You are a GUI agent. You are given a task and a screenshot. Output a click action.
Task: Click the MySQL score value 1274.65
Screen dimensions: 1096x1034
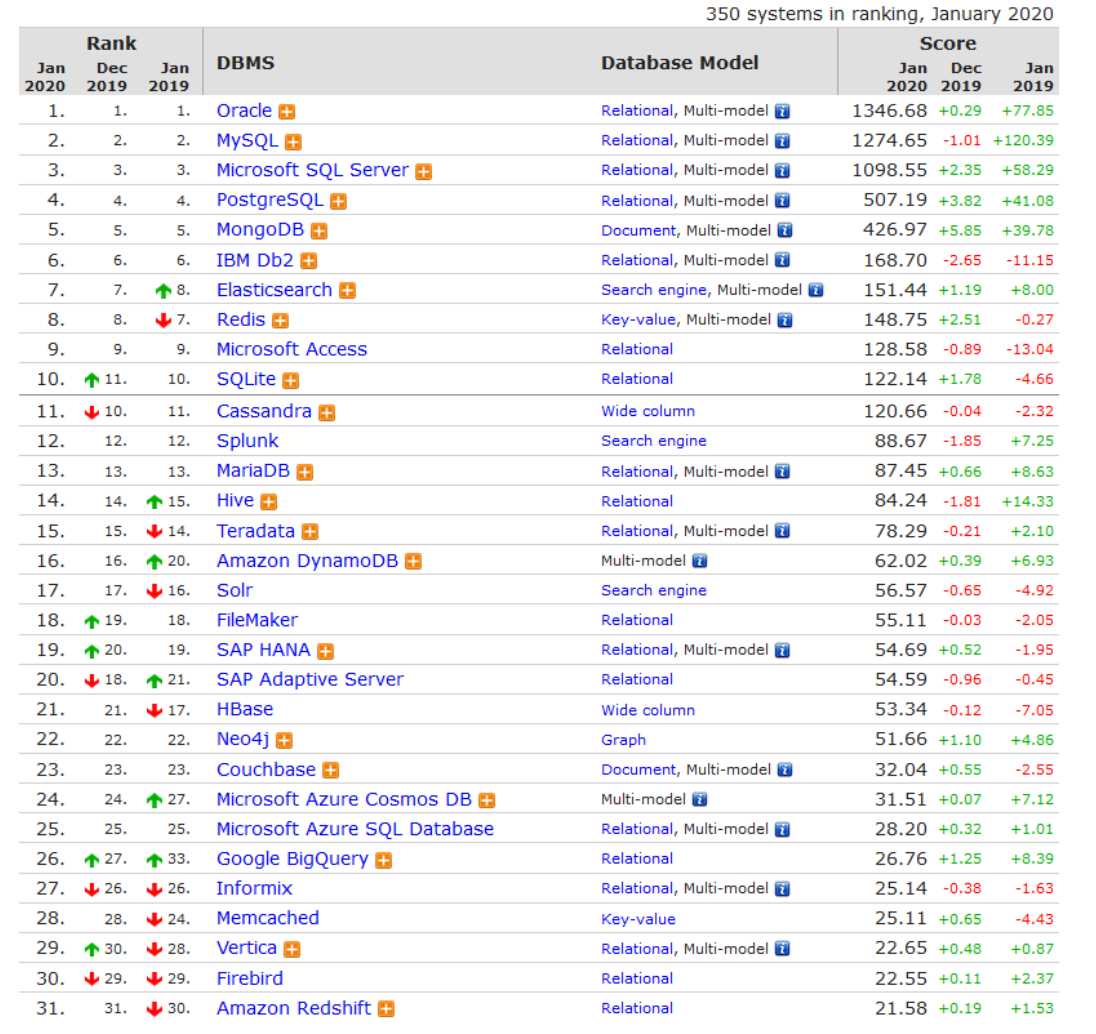click(x=889, y=141)
